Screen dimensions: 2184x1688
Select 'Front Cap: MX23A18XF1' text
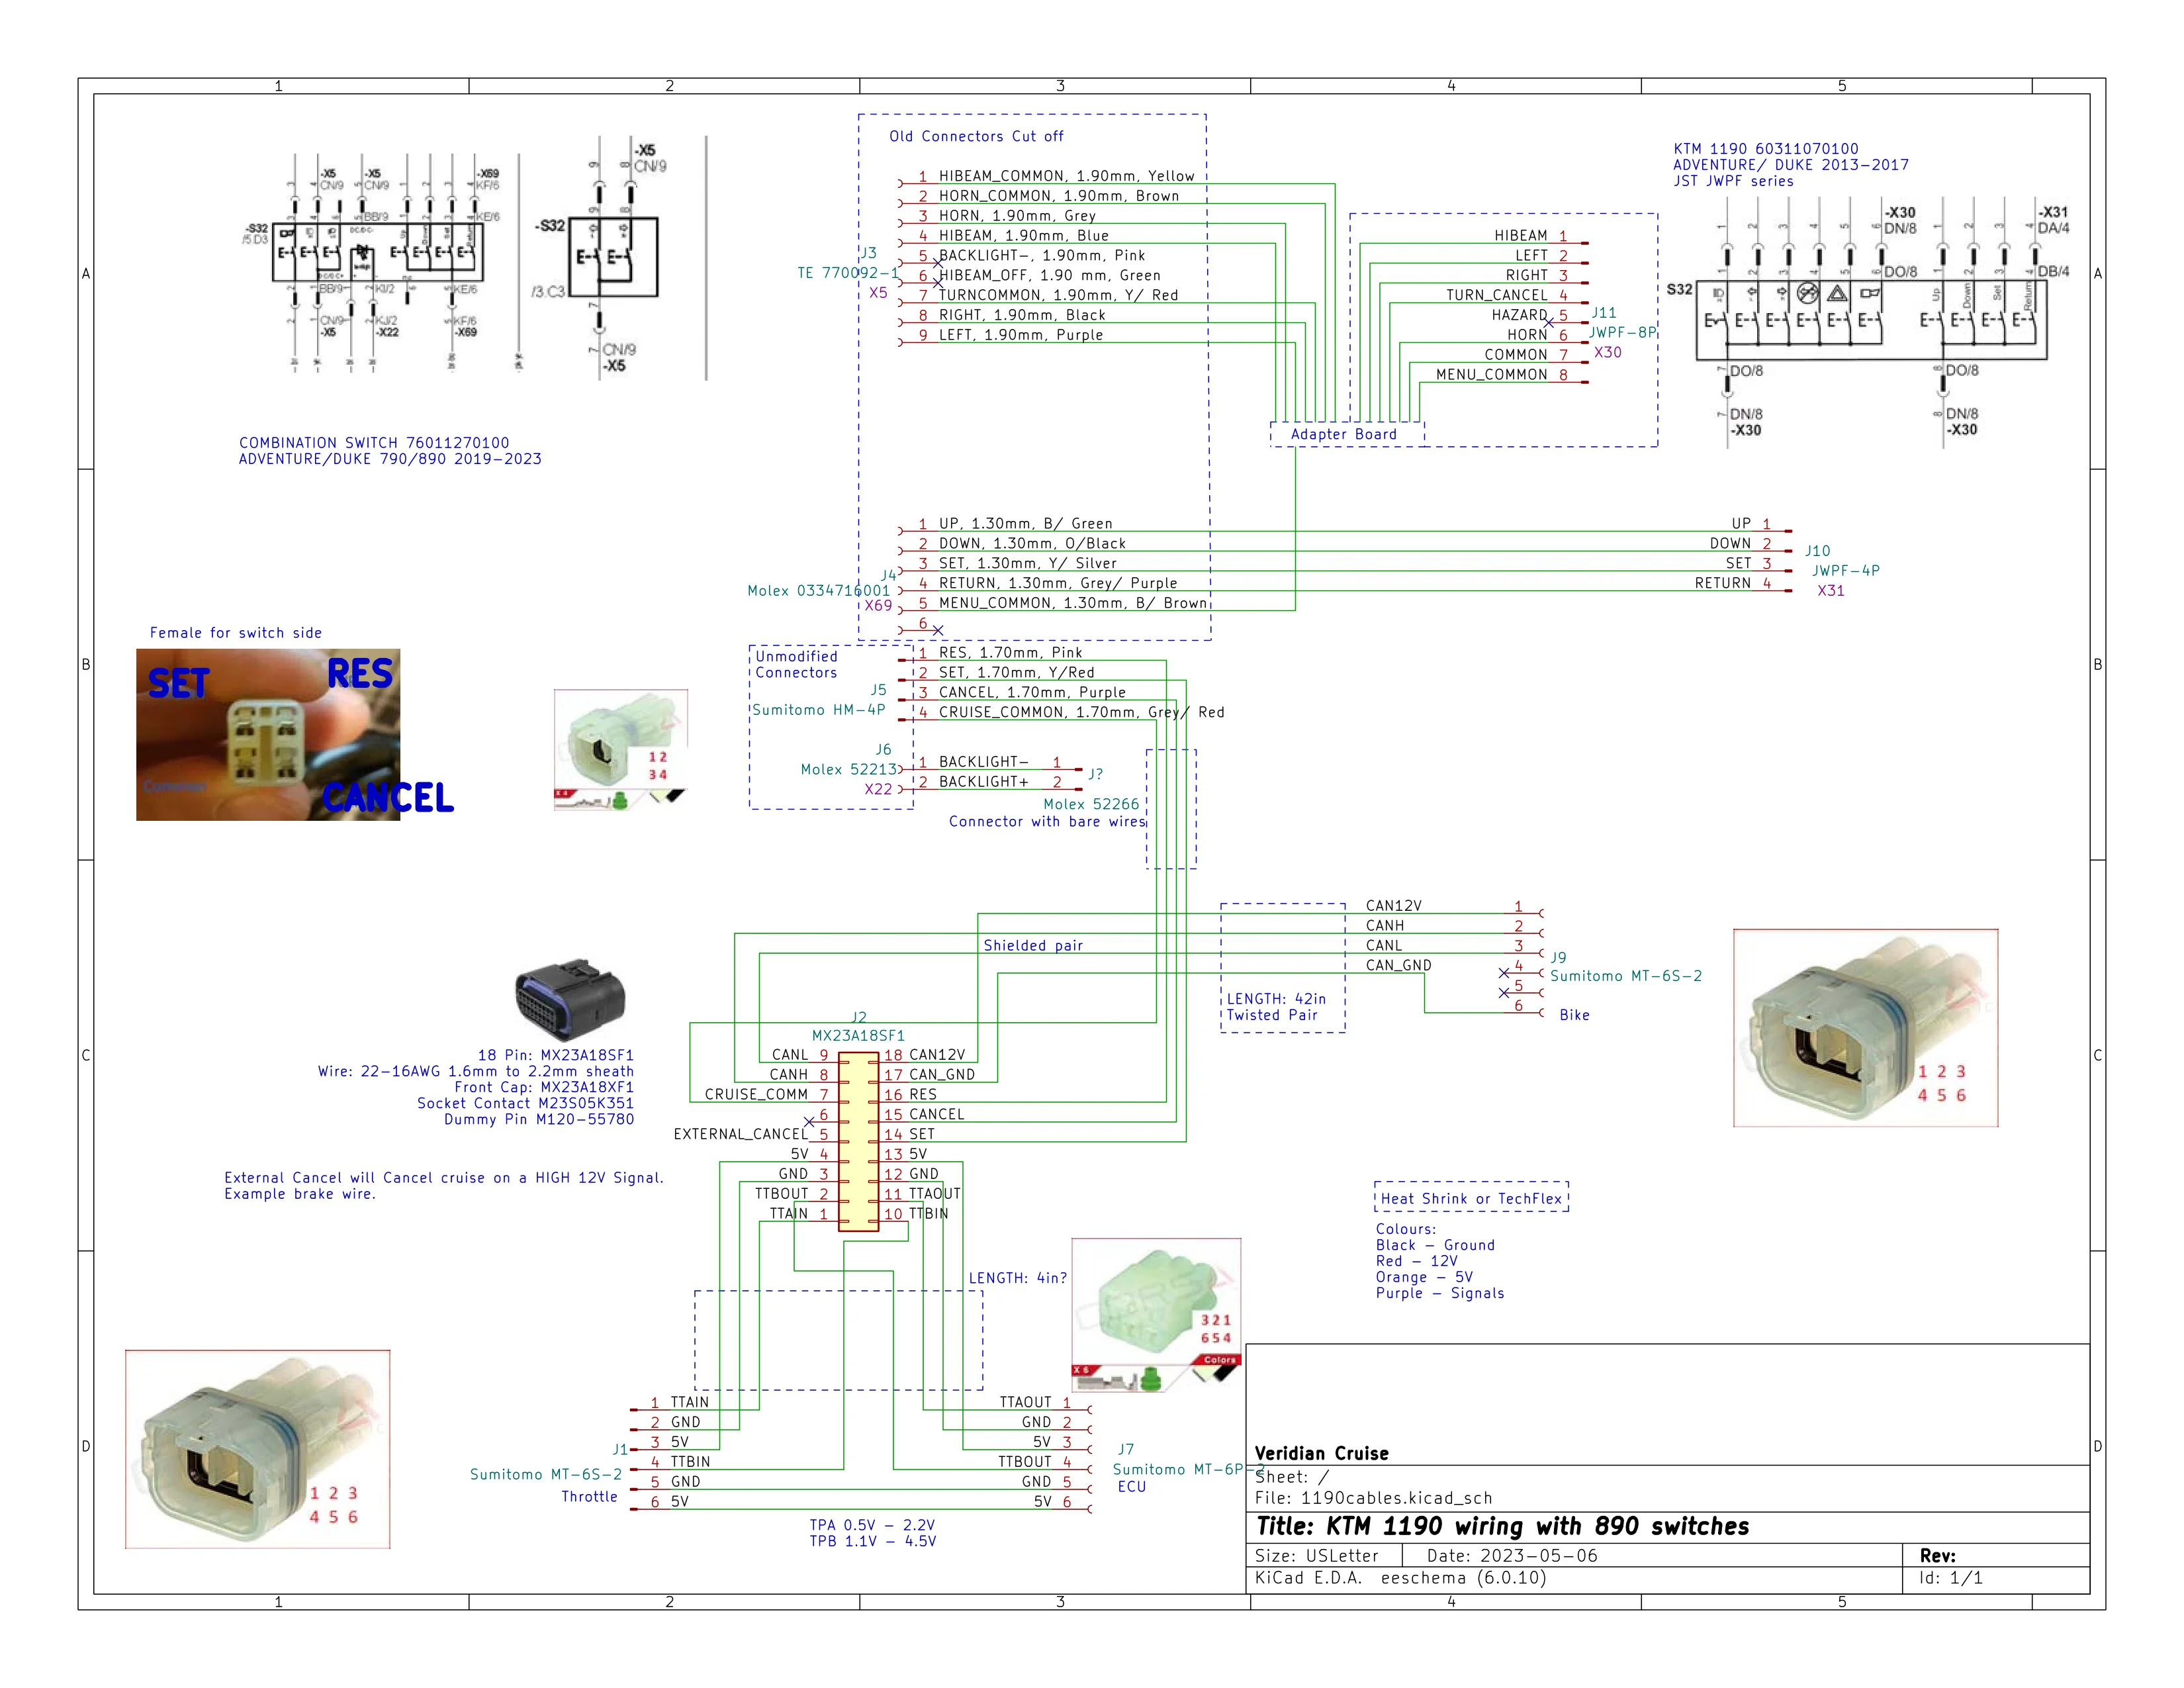[544, 1087]
